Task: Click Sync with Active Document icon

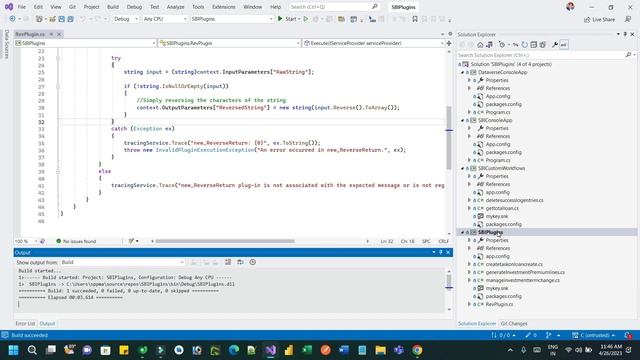Action: pos(516,45)
